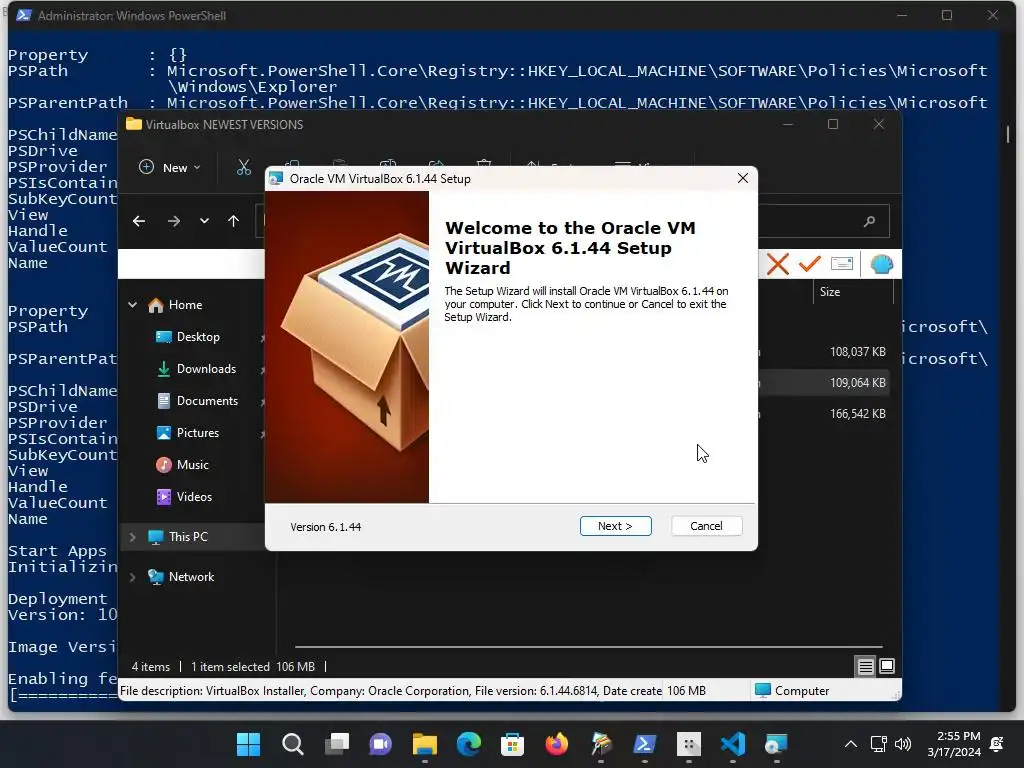Click the search magnifier in Explorer
The height and width of the screenshot is (768, 1024).
tap(869, 221)
